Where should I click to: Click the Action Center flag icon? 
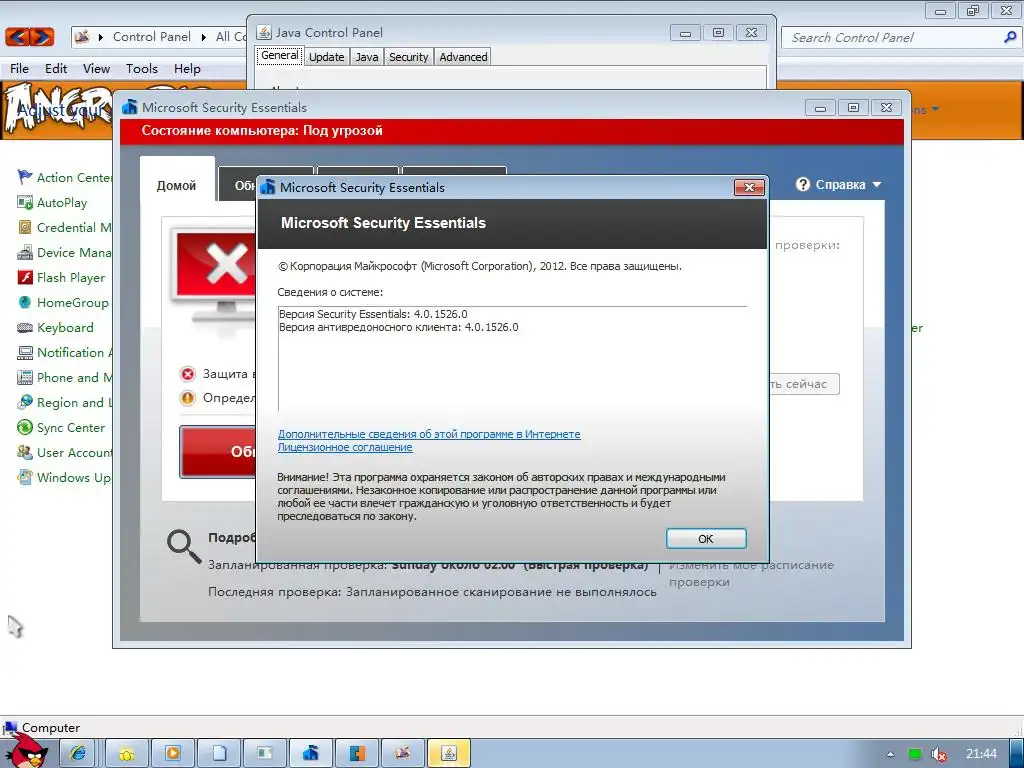click(x=25, y=177)
